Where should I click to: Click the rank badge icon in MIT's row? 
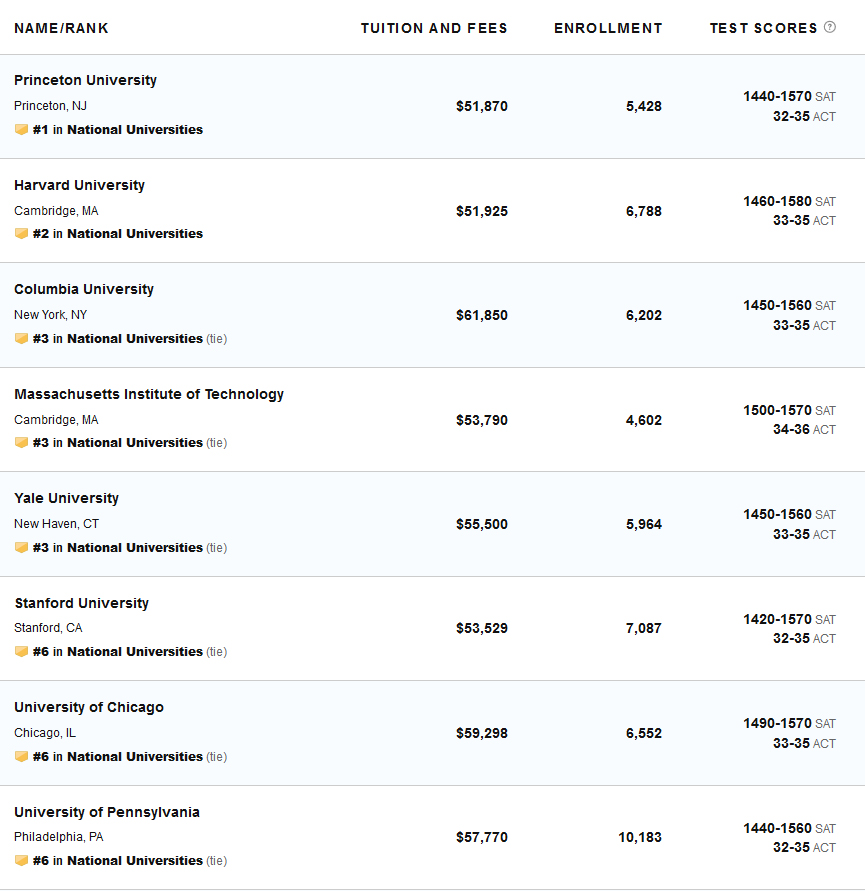[21, 443]
